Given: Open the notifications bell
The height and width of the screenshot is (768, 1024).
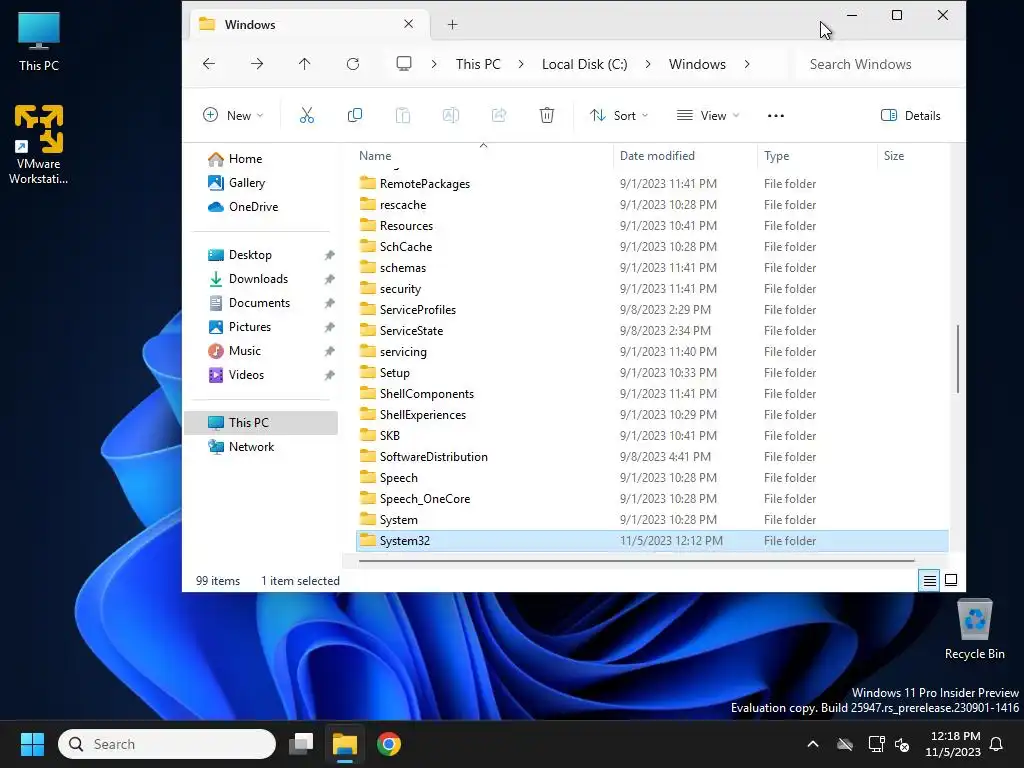Looking at the screenshot, I should click(997, 744).
